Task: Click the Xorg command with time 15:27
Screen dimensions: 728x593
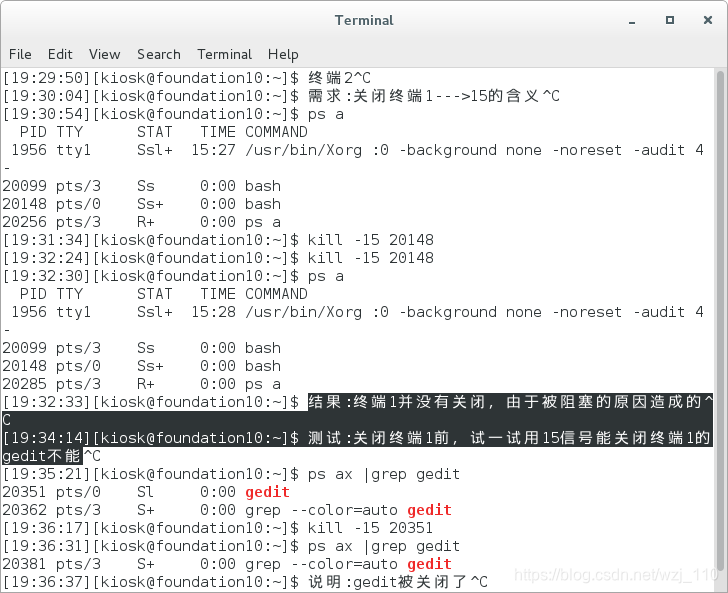Action: tap(474, 150)
